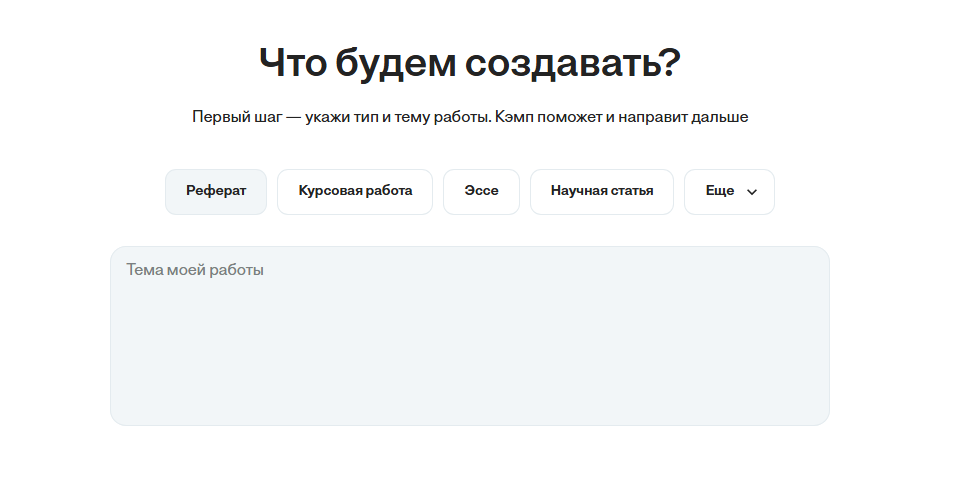The image size is (966, 485).
Task: Focus the Тема моей работы text field
Action: [470, 335]
